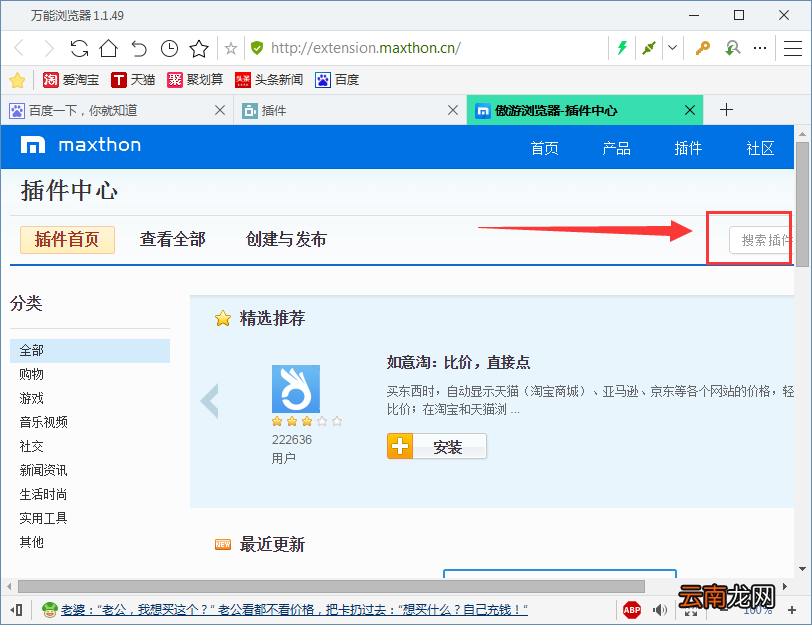This screenshot has height=625, width=812.
Task: Open the 百度 bookmark
Action: coord(337,80)
